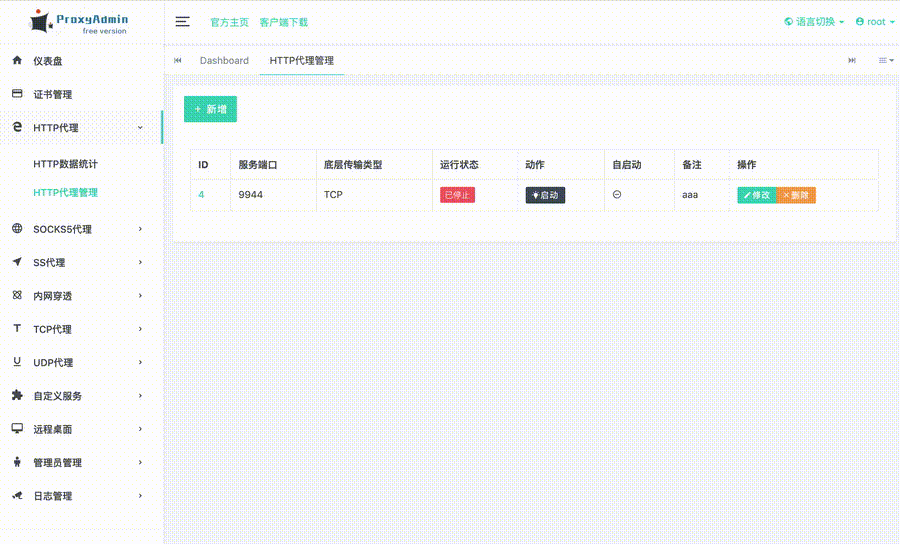The height and width of the screenshot is (544, 900).
Task: Expand the 内网穿透 chevron
Action: (x=140, y=296)
